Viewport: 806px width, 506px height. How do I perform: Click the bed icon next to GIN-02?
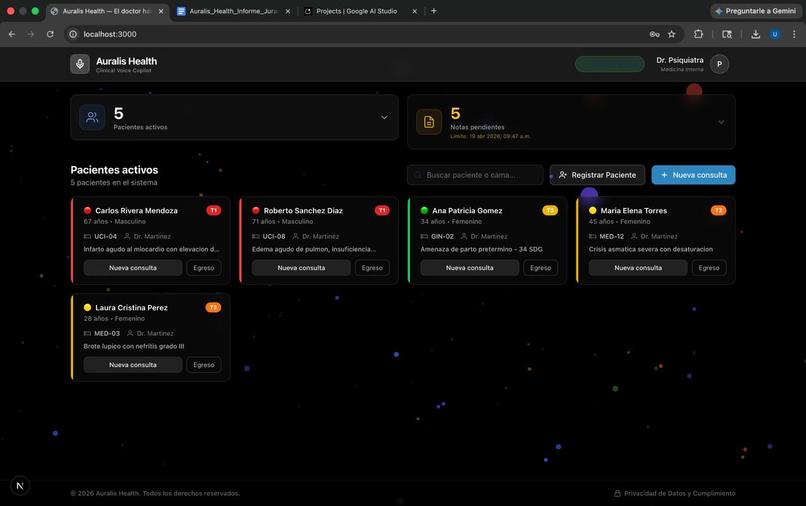[424, 237]
